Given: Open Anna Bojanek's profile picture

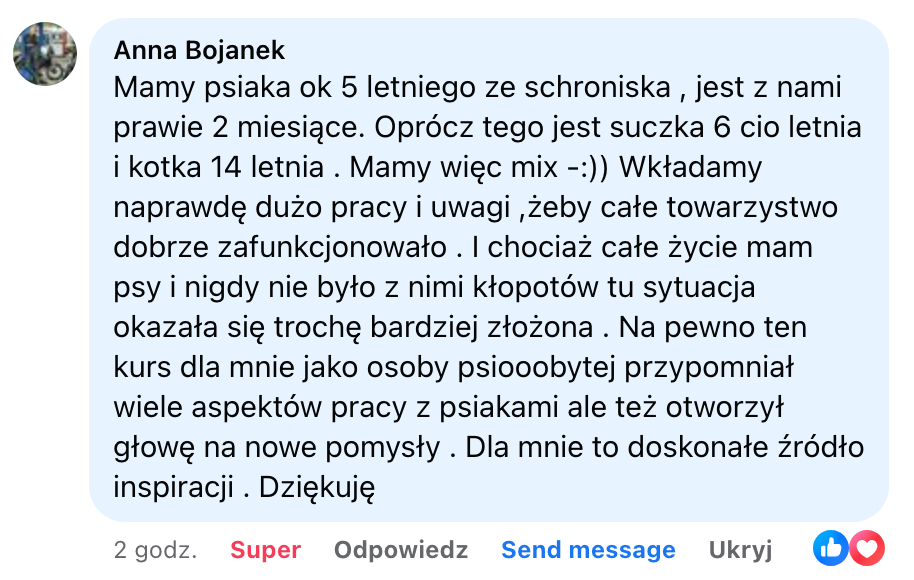Looking at the screenshot, I should pyautogui.click(x=45, y=54).
